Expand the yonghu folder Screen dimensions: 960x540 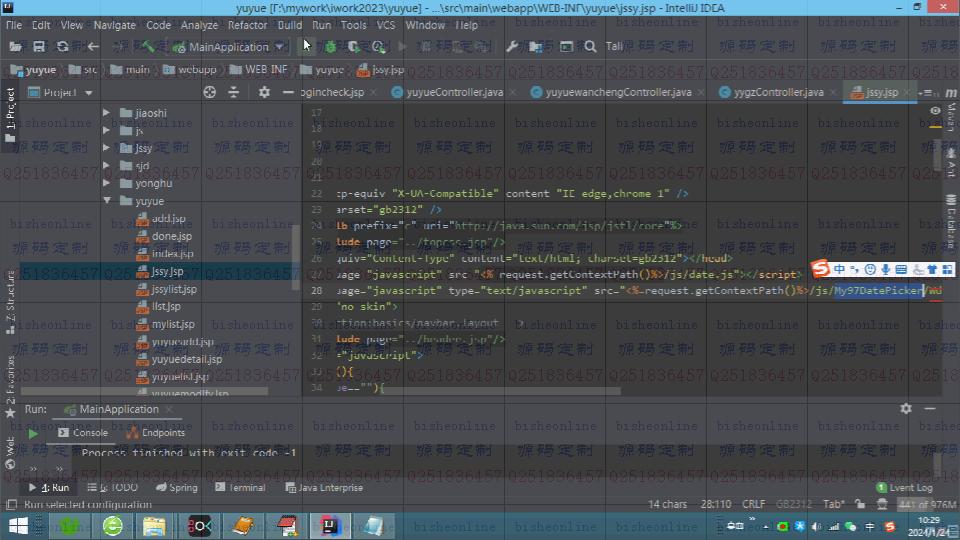tap(107, 183)
